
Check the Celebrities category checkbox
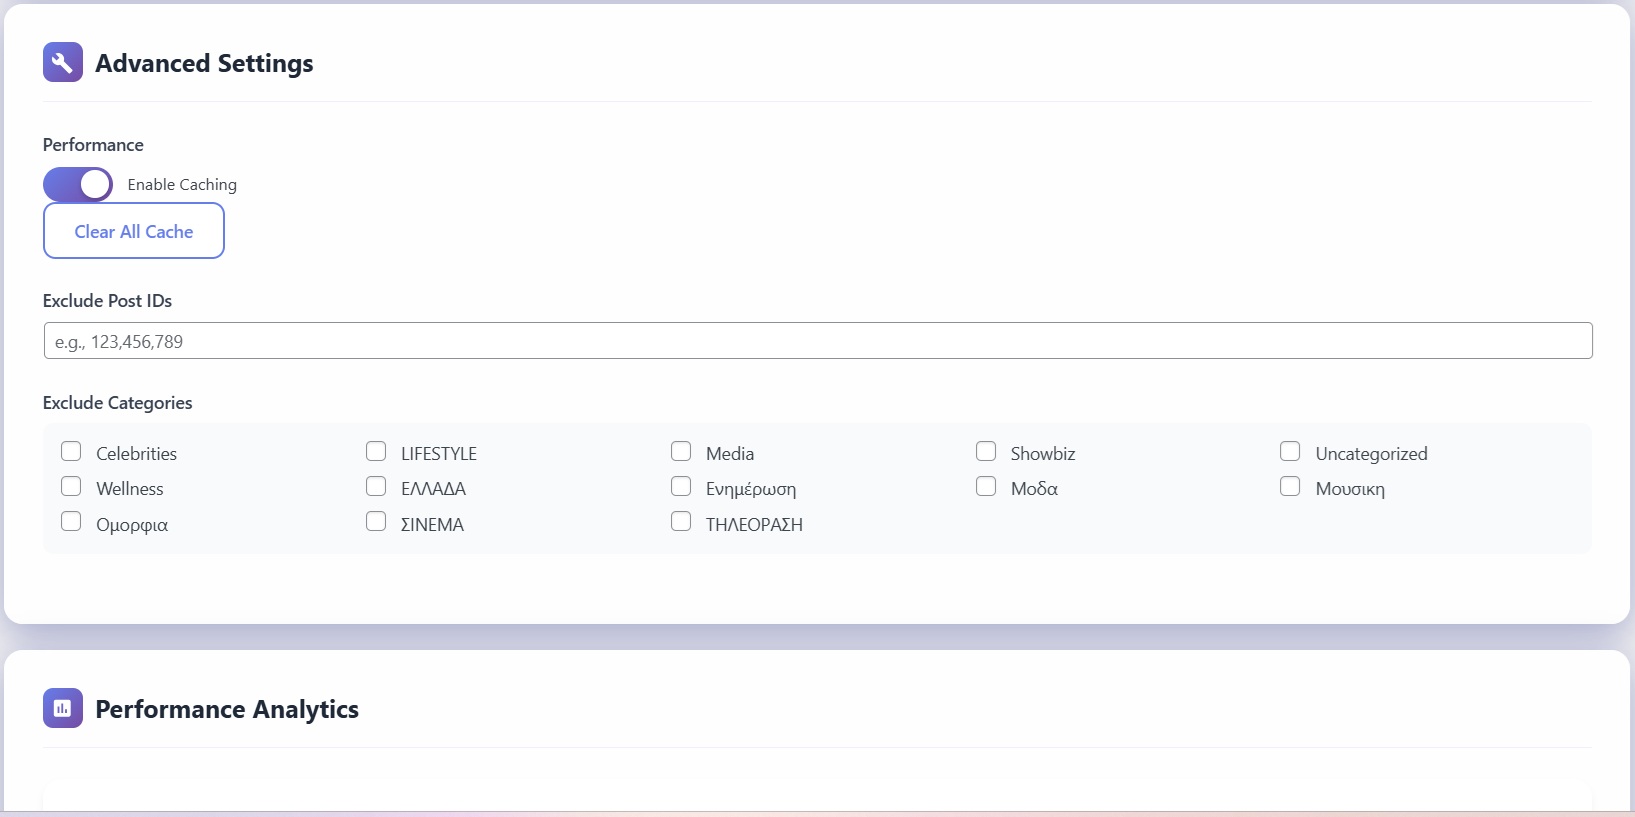[x=71, y=451]
